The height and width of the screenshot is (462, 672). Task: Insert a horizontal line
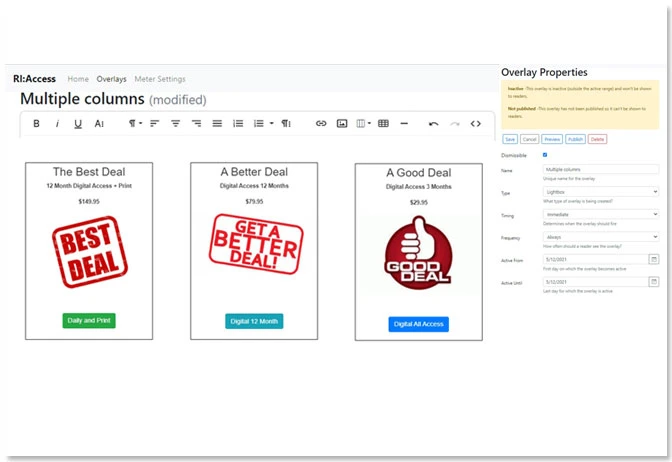tap(404, 123)
